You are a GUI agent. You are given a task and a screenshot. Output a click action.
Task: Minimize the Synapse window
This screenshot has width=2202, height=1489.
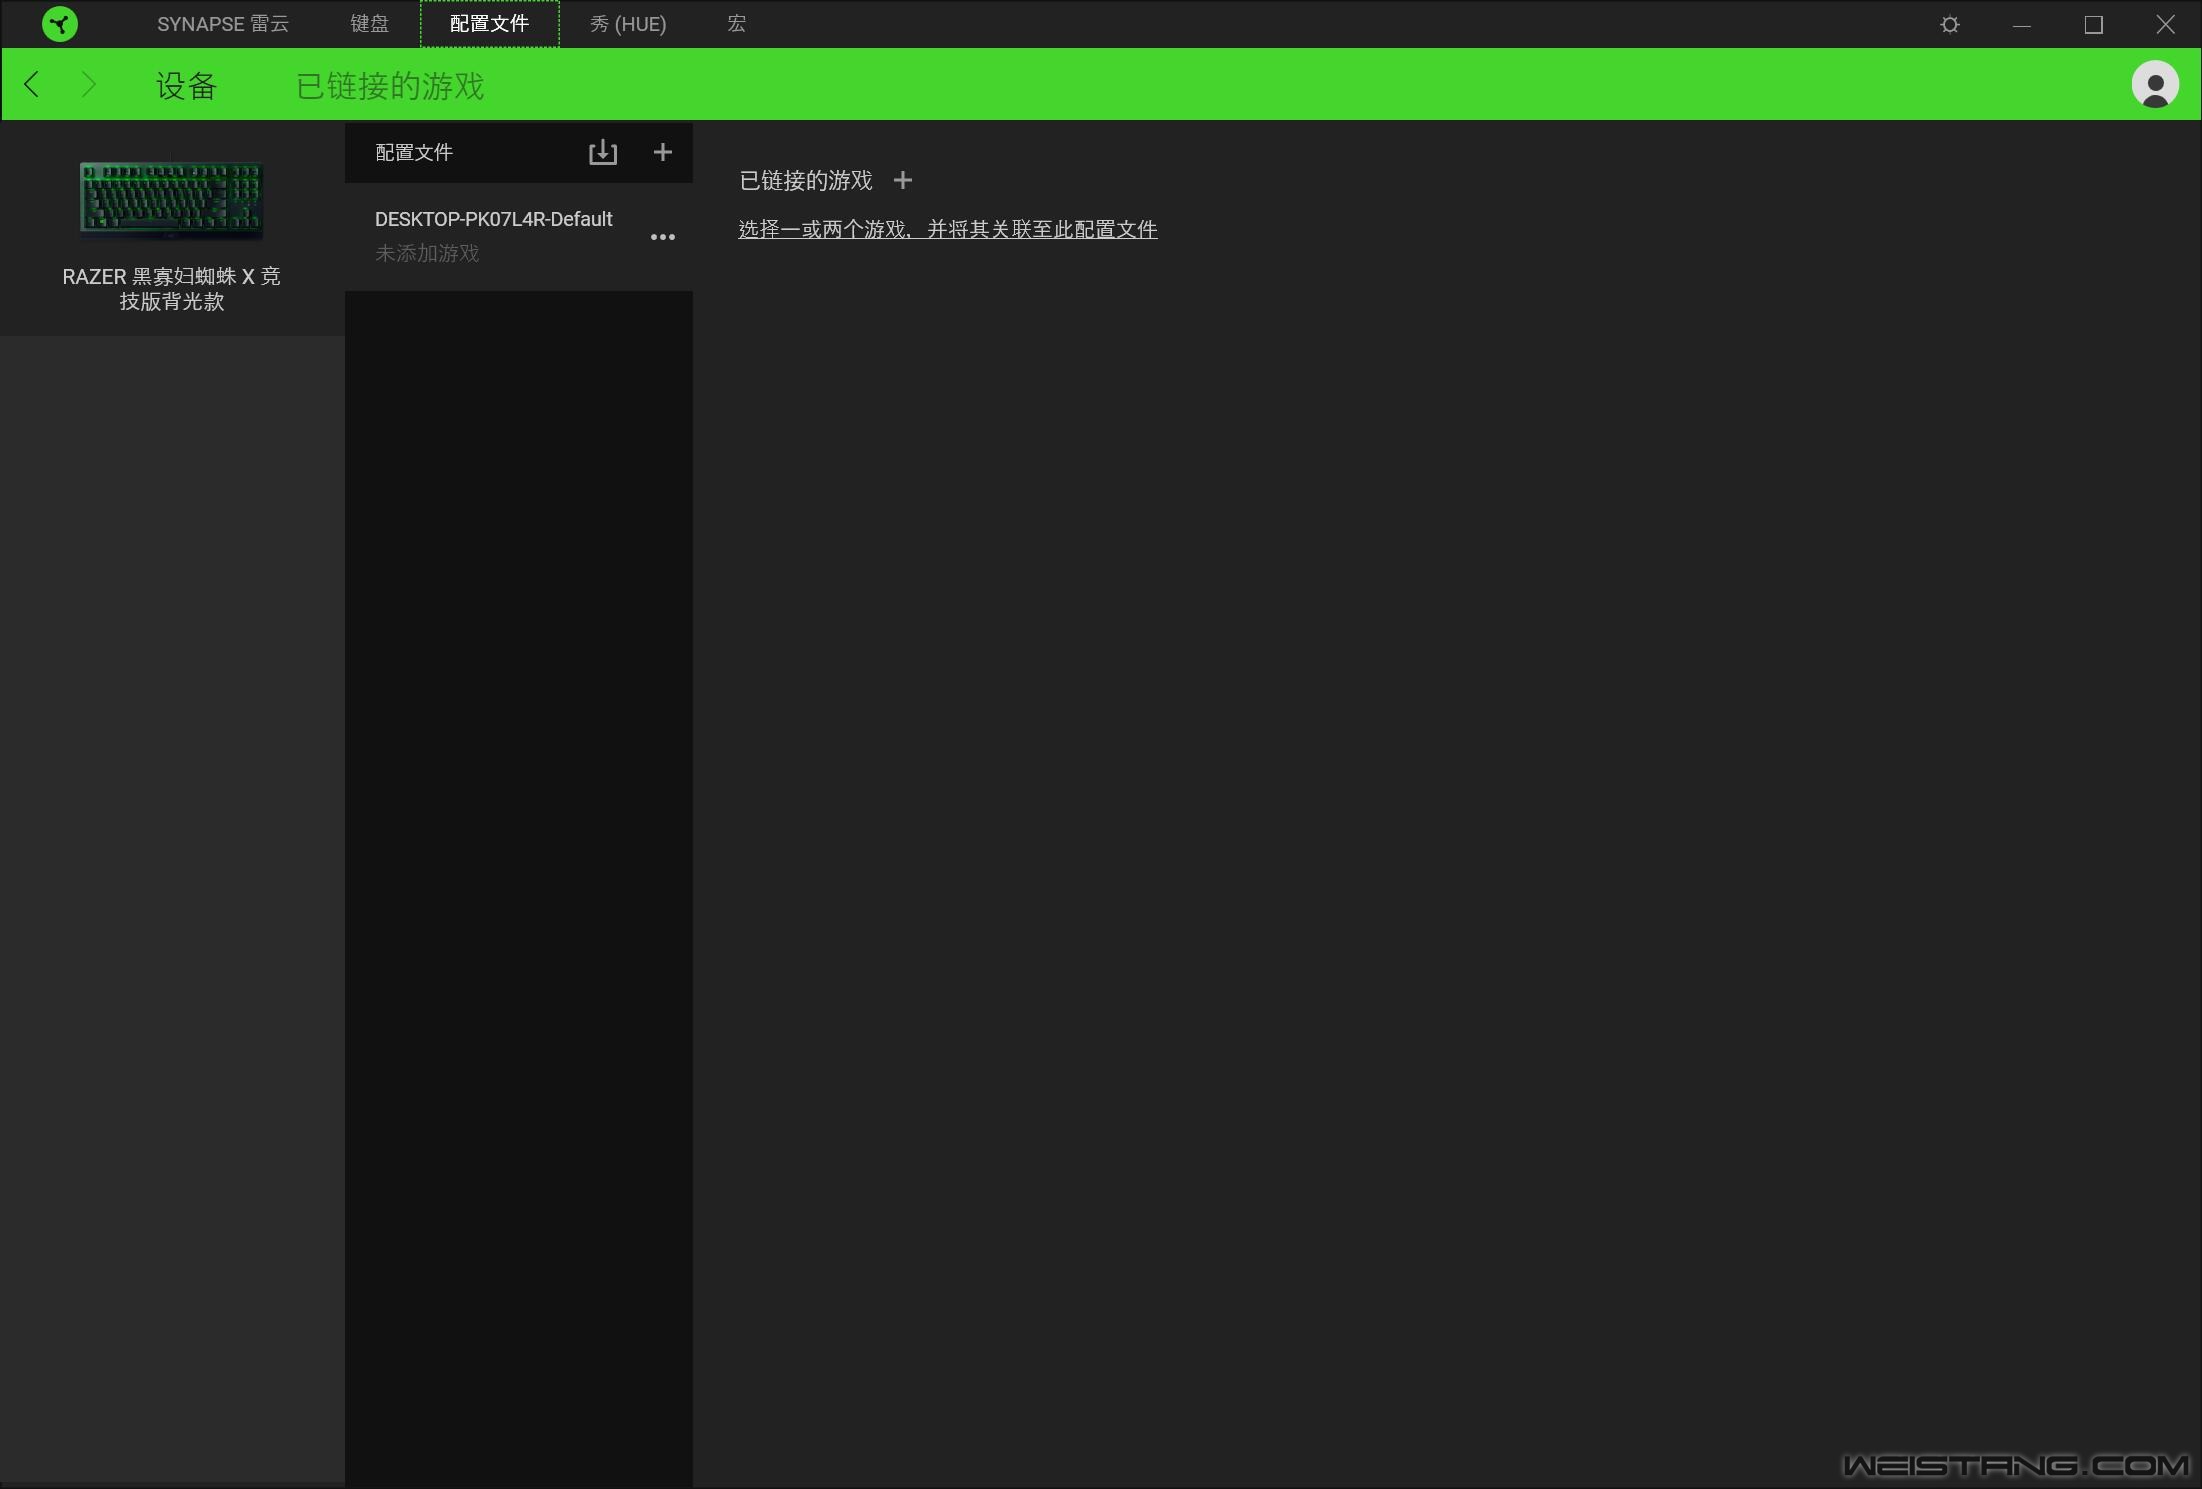point(2022,24)
